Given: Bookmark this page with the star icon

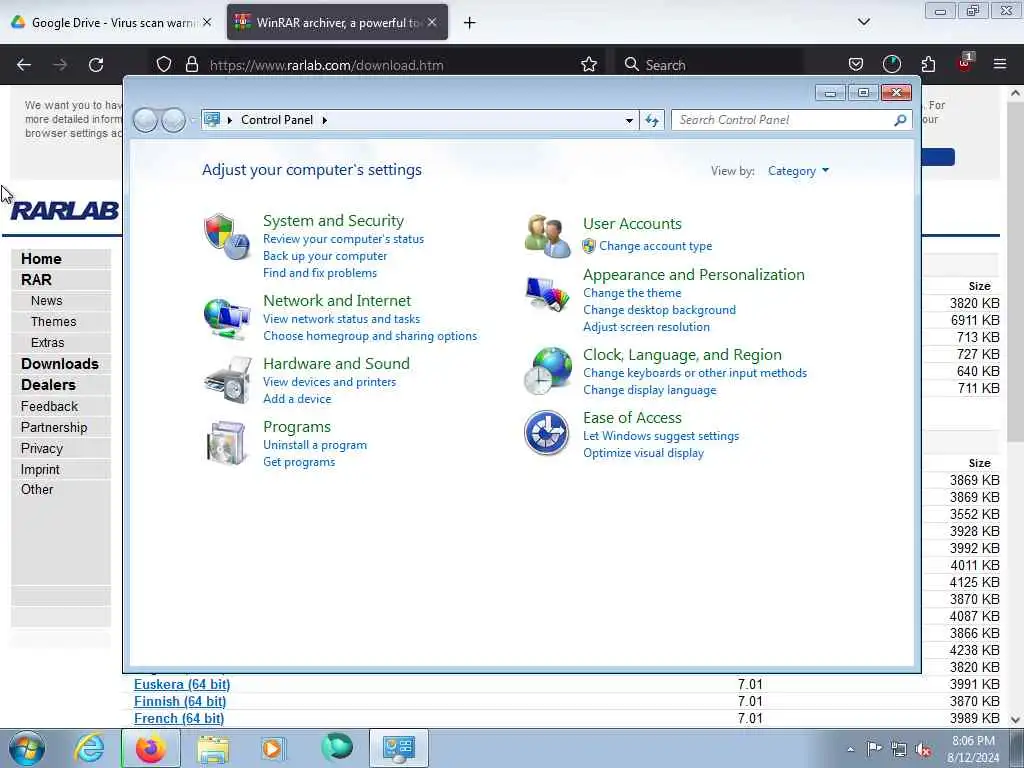Looking at the screenshot, I should tap(588, 65).
